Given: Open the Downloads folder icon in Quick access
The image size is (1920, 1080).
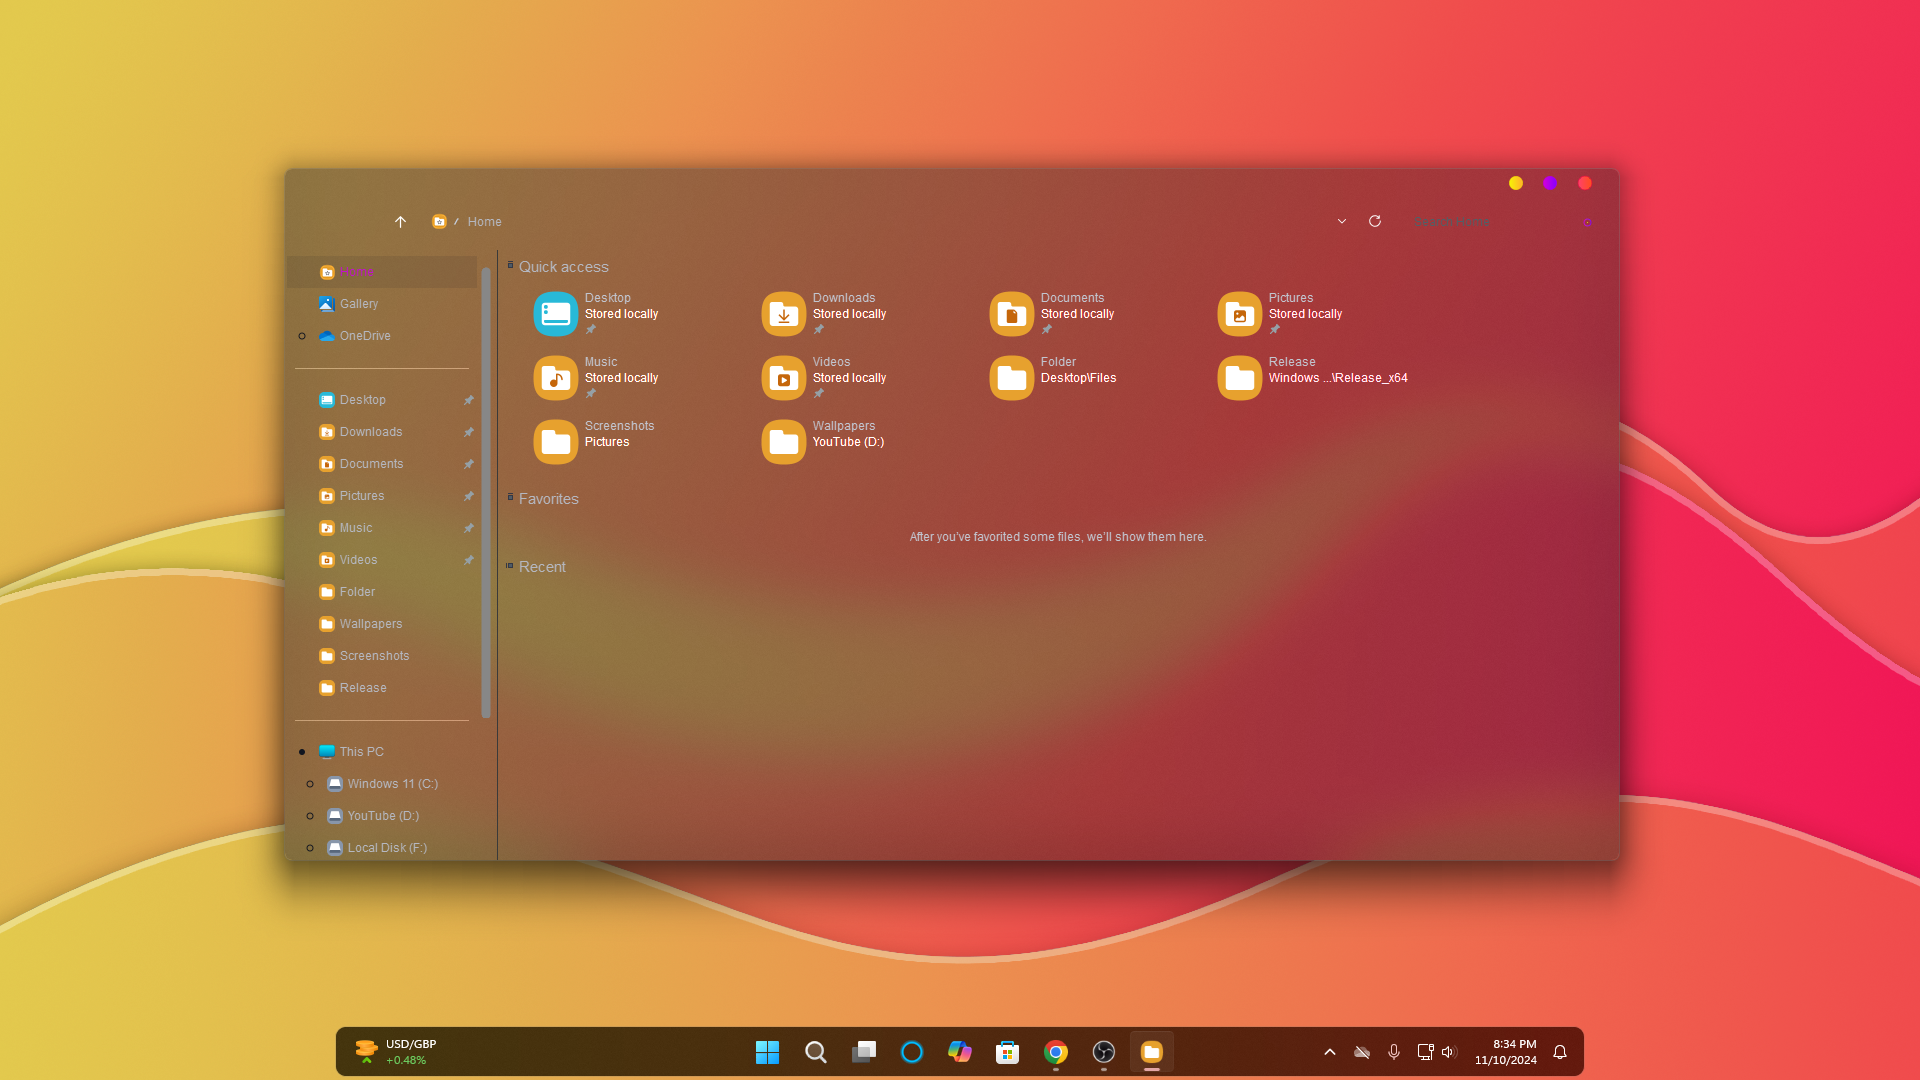Looking at the screenshot, I should (x=784, y=313).
